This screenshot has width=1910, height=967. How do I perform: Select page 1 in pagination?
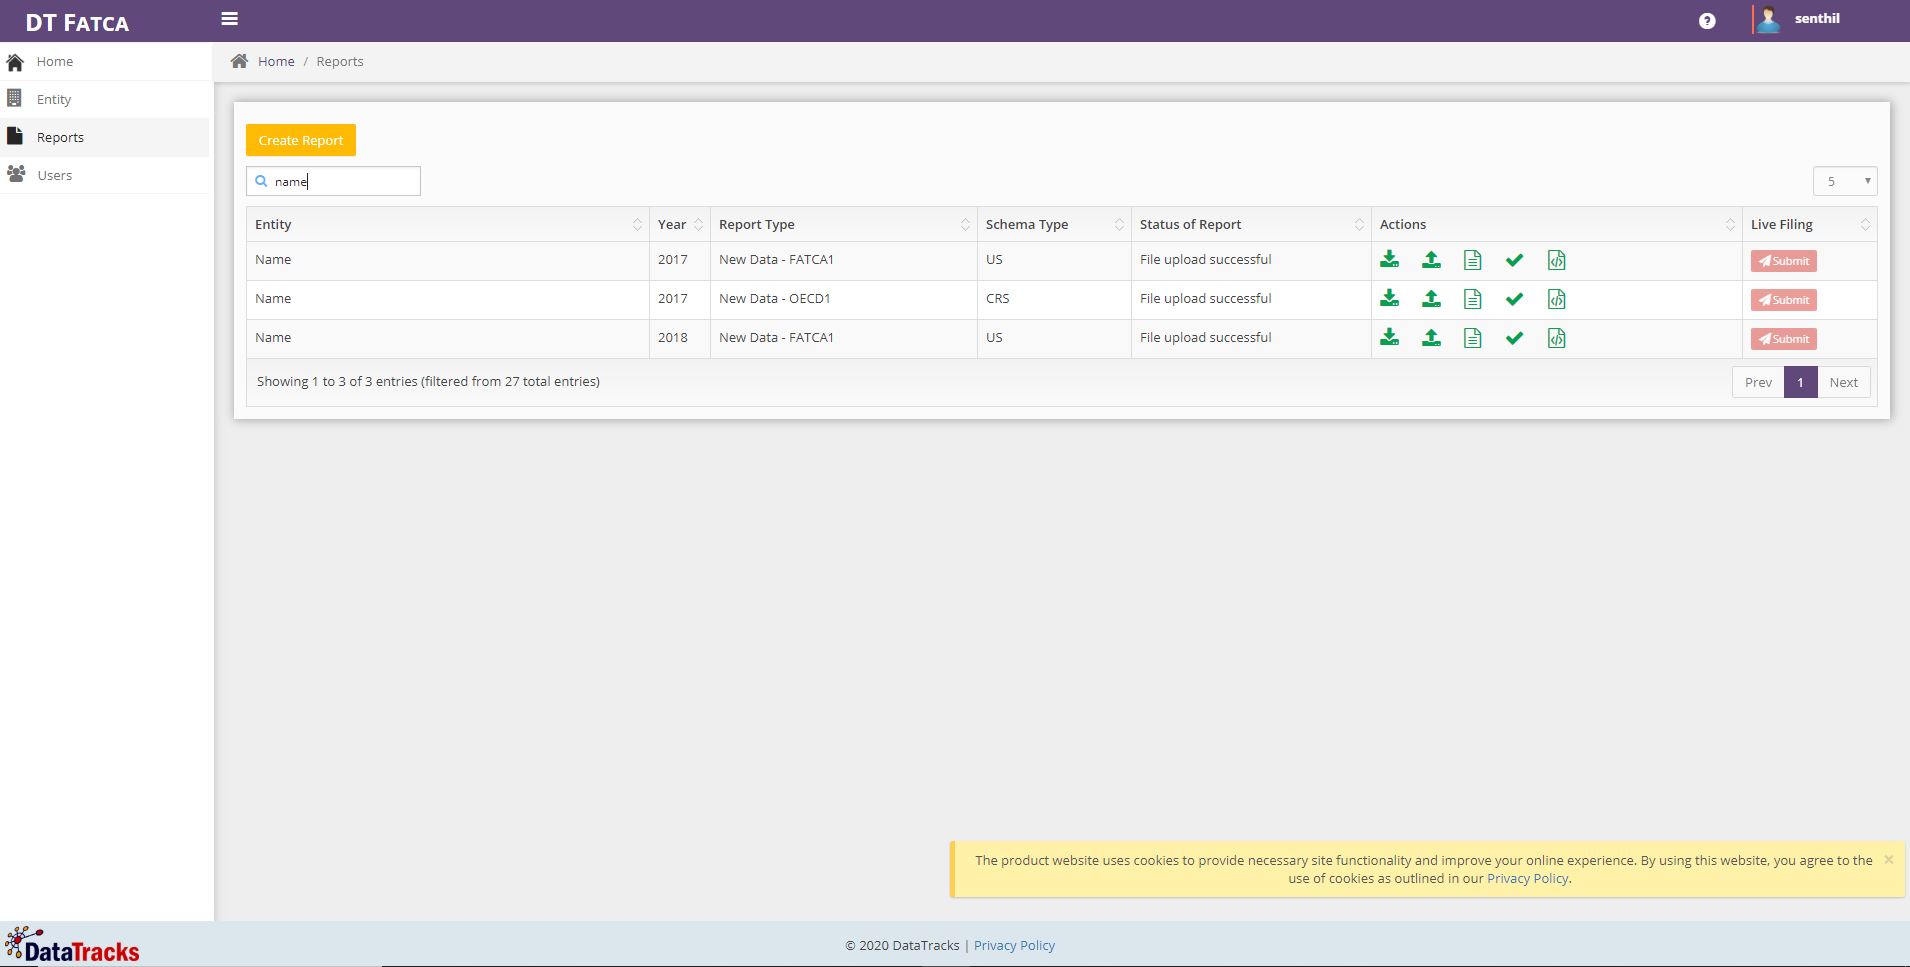(x=1800, y=382)
